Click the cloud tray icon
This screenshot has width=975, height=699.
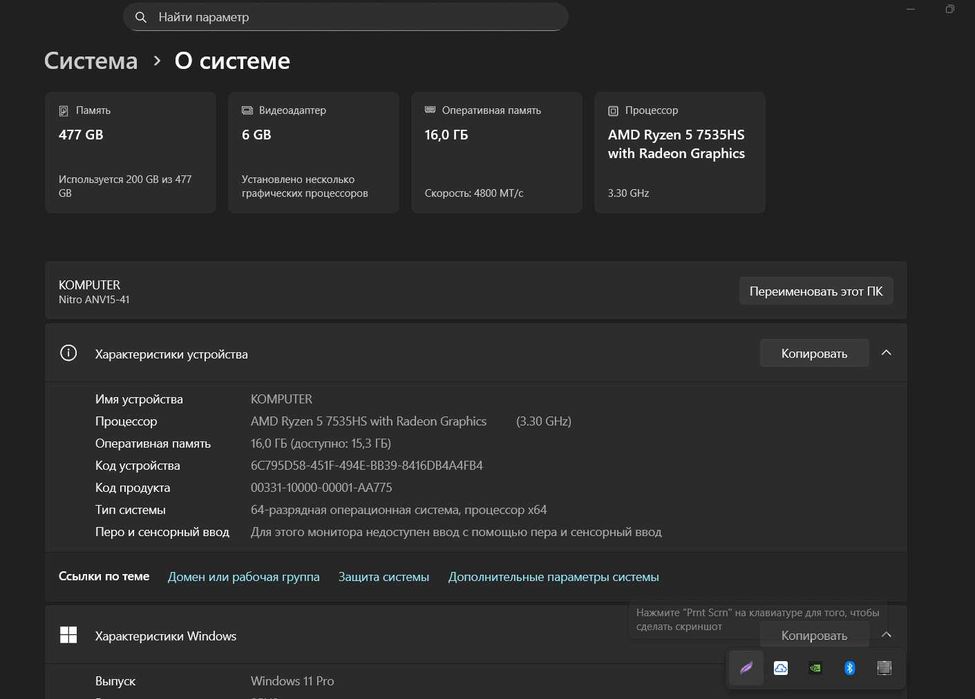pyautogui.click(x=780, y=668)
